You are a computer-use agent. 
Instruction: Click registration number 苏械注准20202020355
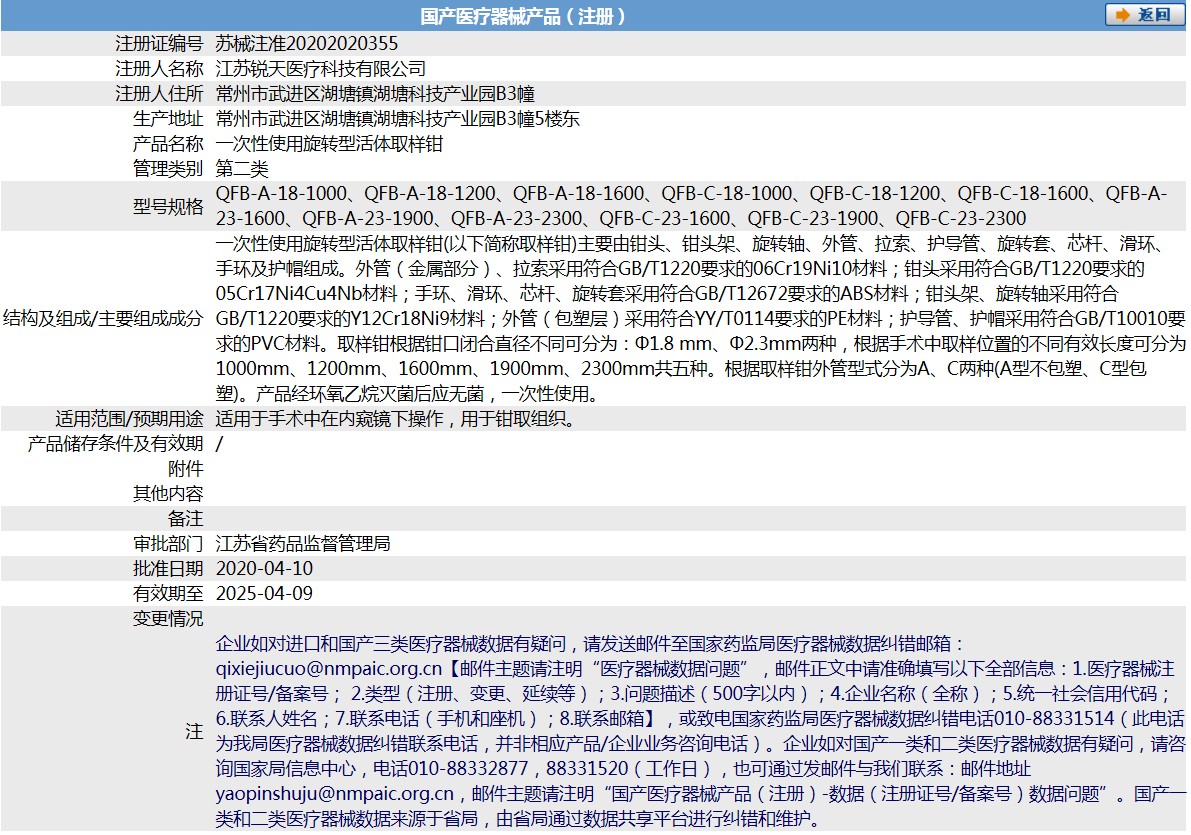(307, 43)
